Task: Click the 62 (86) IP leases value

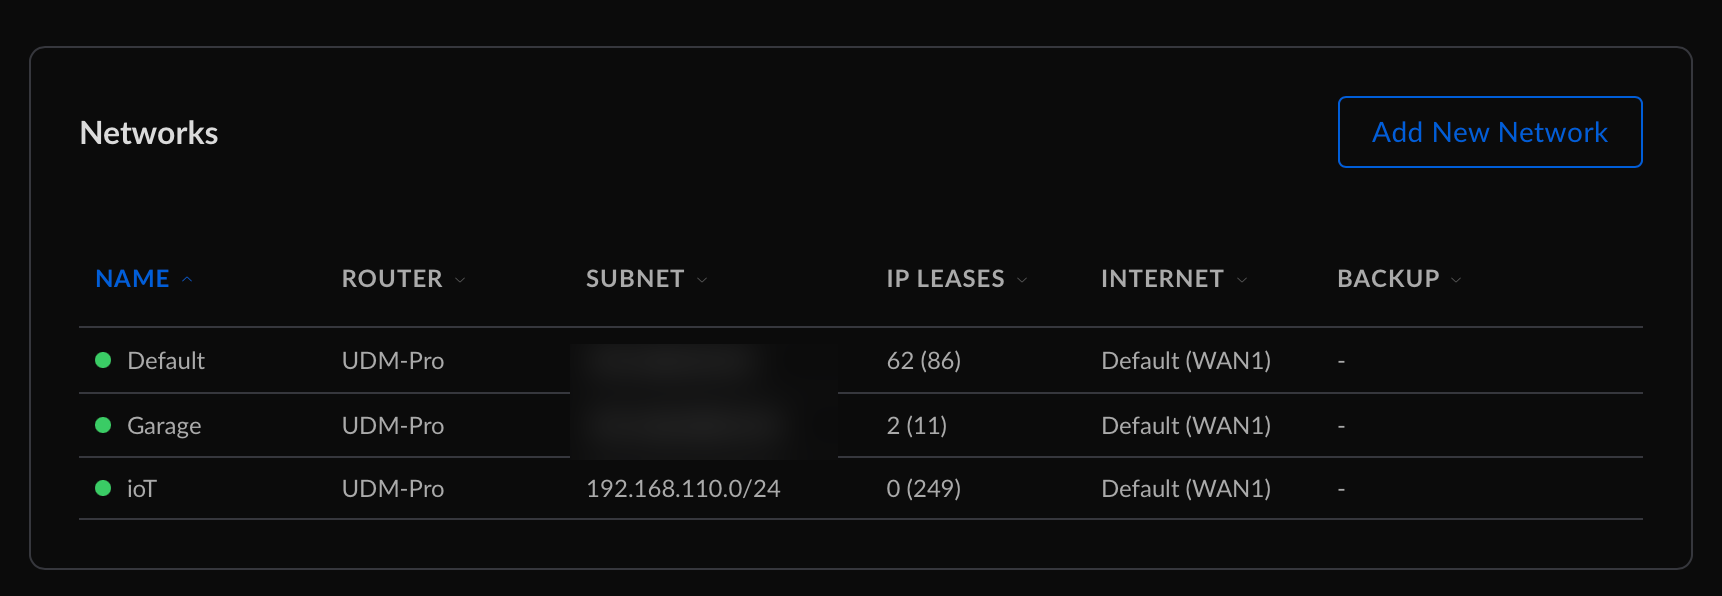Action: click(924, 360)
